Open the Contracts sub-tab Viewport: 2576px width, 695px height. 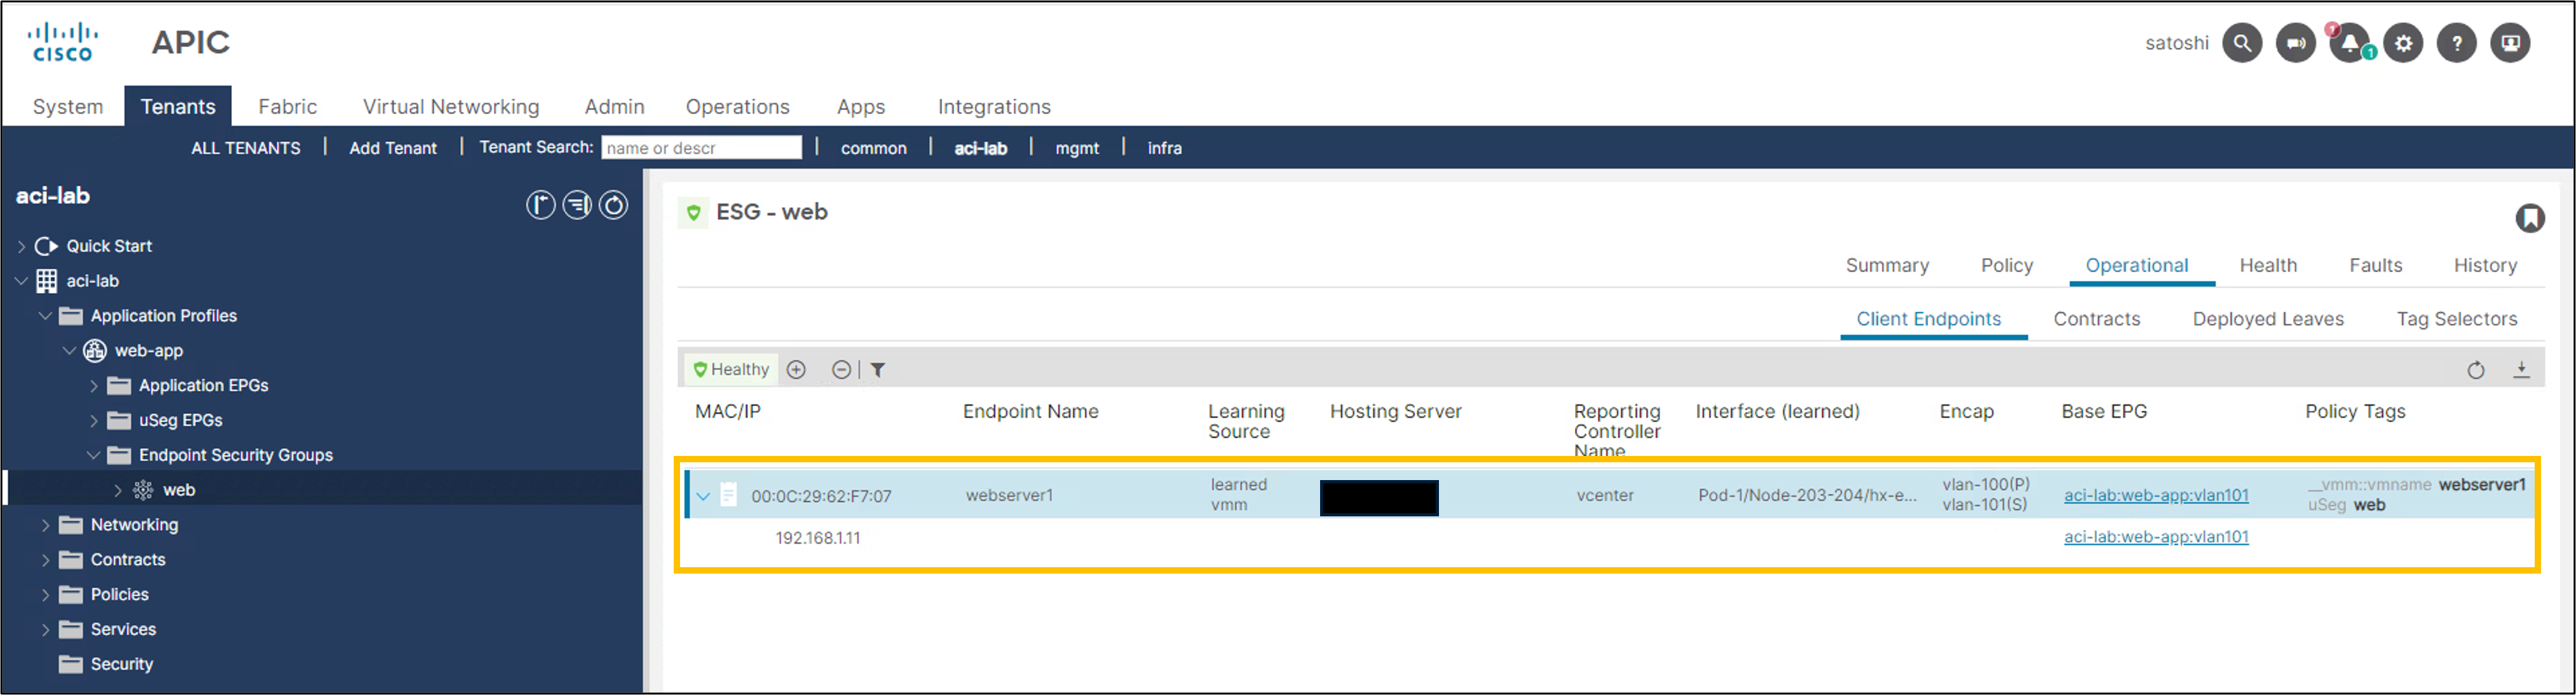[2097, 319]
